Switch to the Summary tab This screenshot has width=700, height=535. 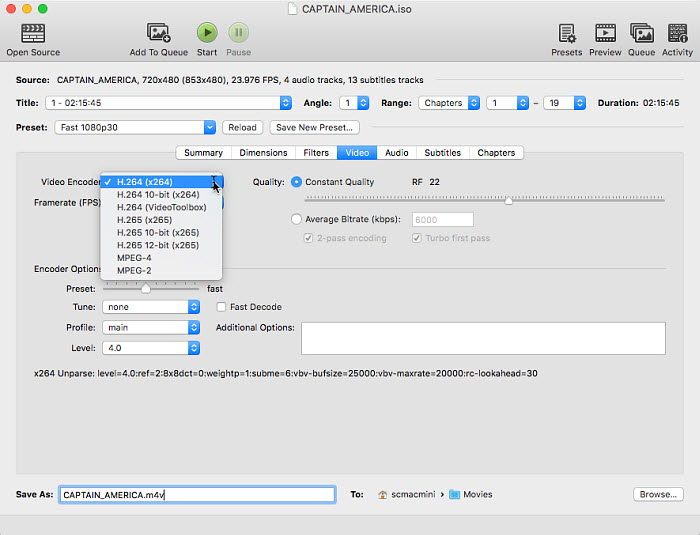point(204,153)
